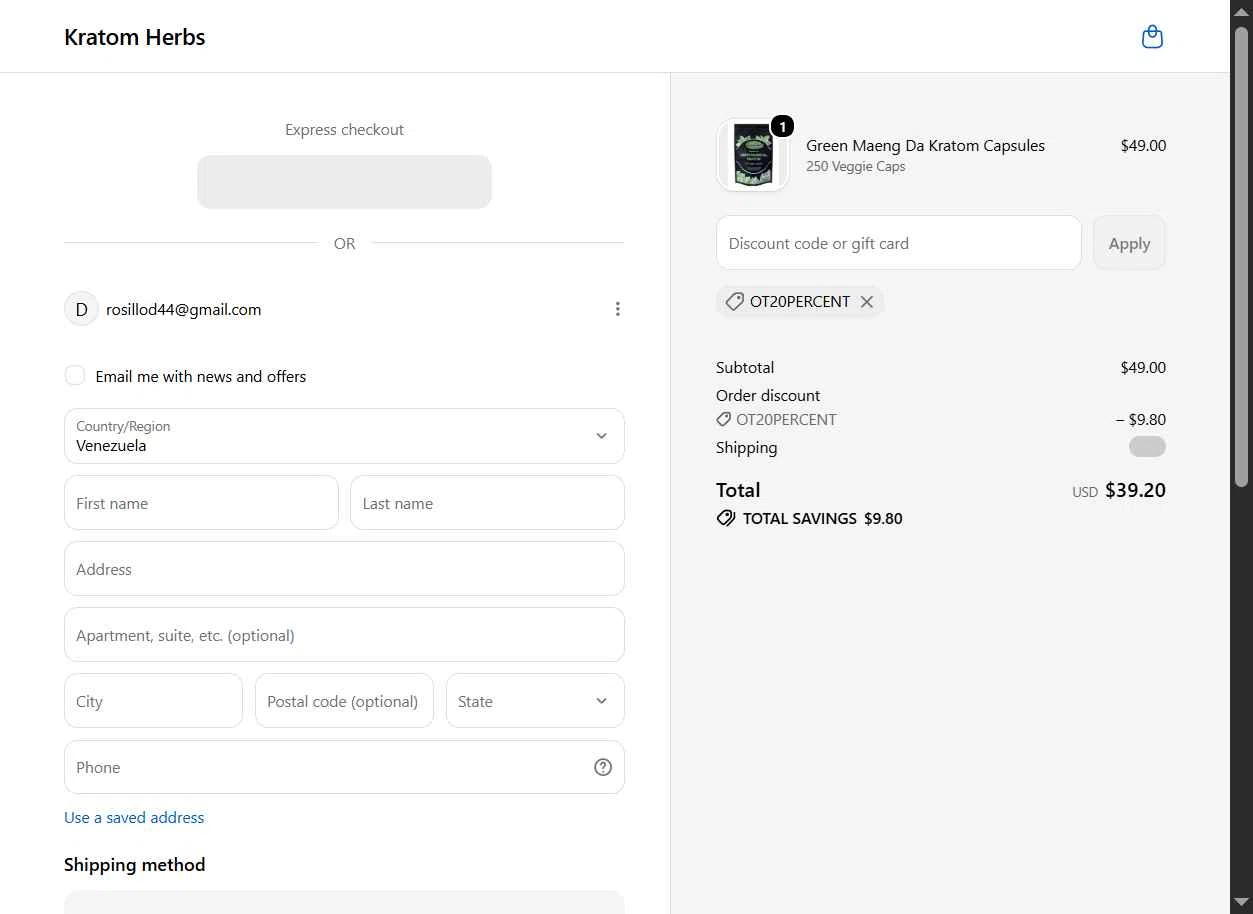This screenshot has width=1253, height=914.
Task: Click the Kratom Herbs store title
Action: click(135, 37)
